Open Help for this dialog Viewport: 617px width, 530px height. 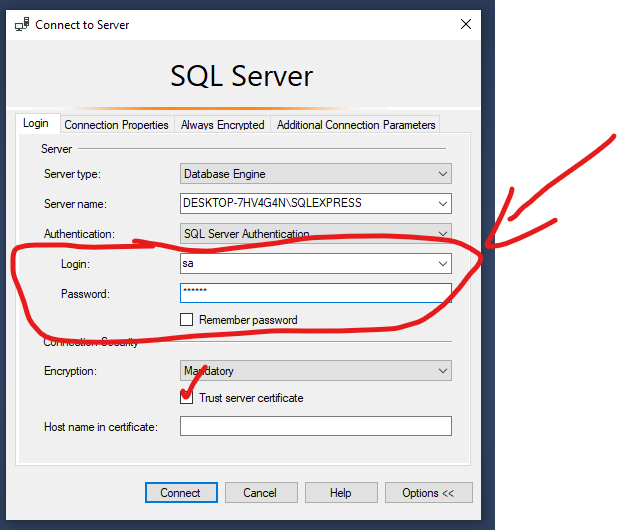pyautogui.click(x=341, y=493)
